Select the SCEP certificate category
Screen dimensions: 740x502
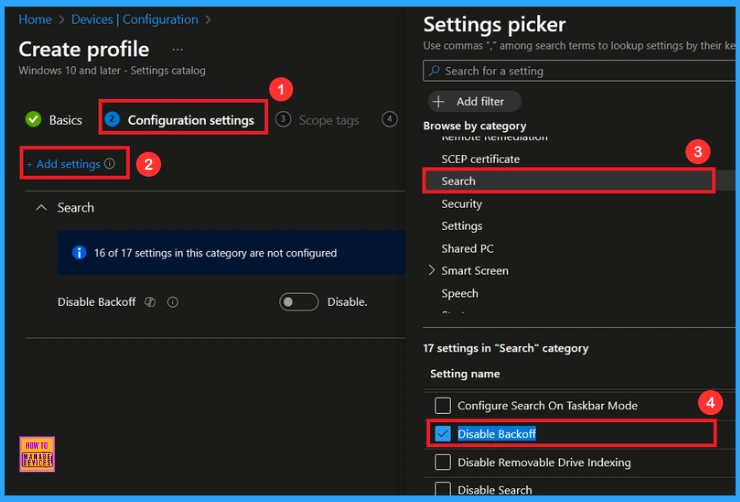pos(480,159)
